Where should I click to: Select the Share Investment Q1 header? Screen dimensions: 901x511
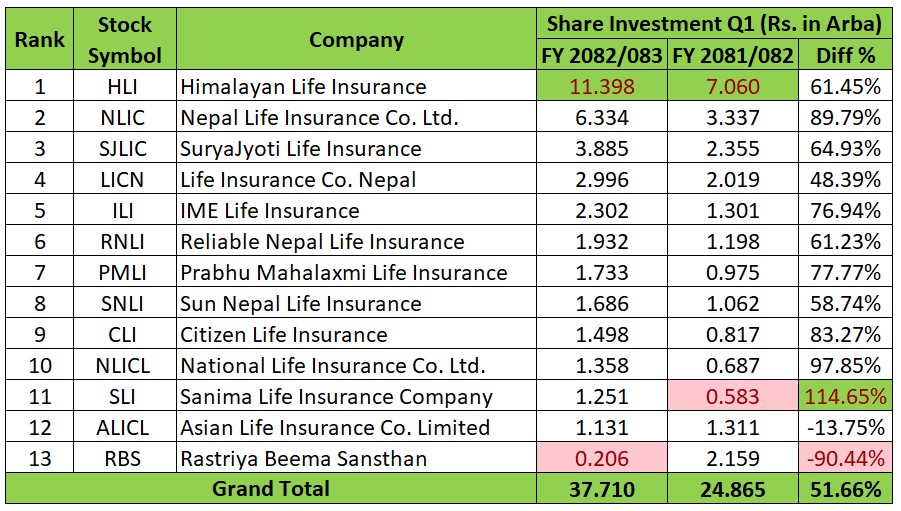(715, 23)
